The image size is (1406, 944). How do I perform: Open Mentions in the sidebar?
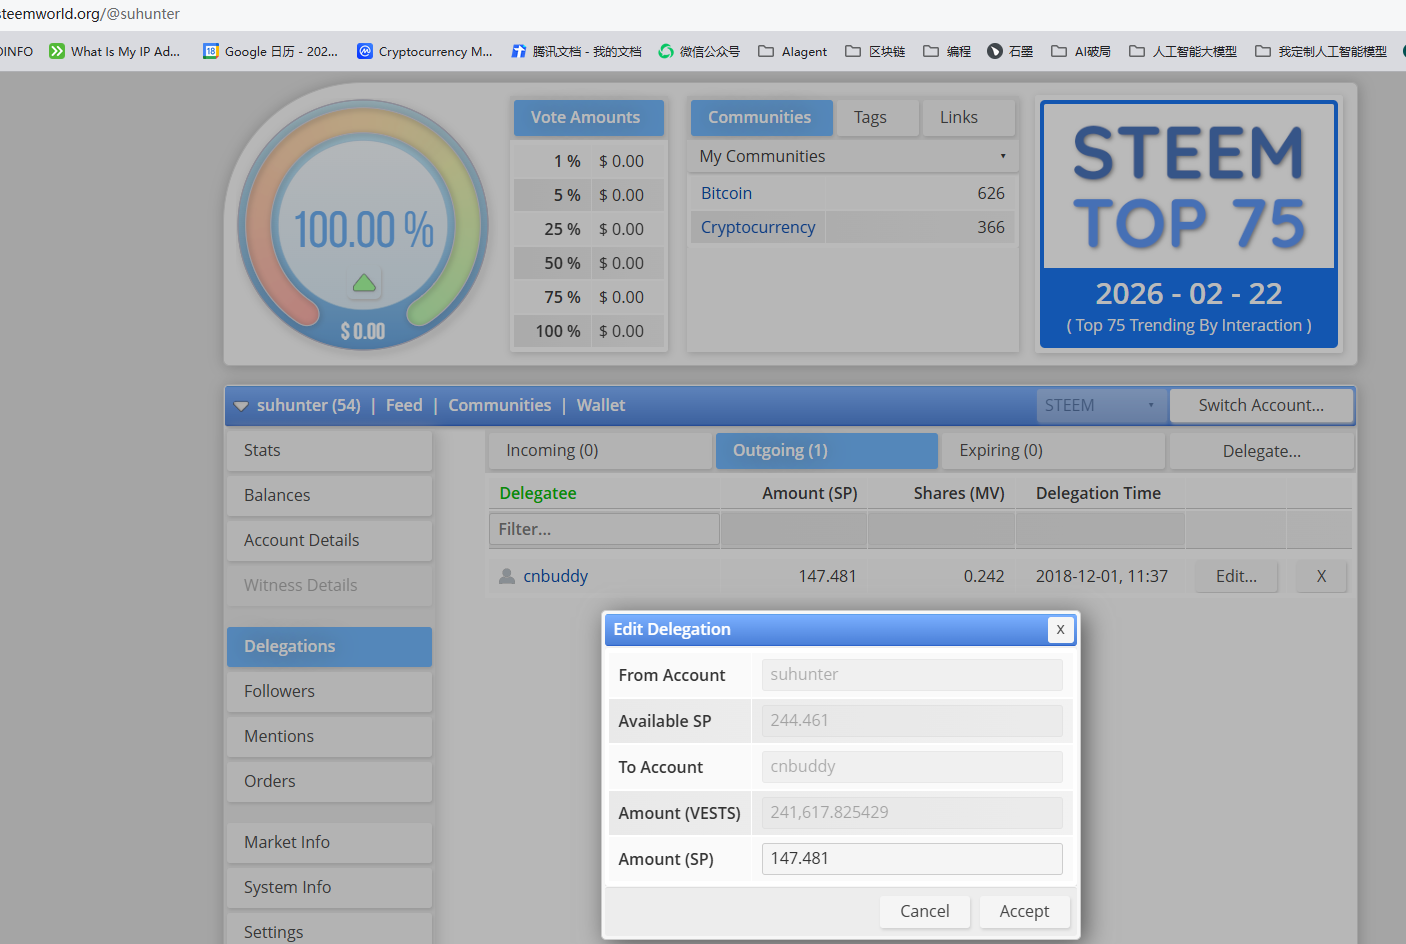(x=329, y=736)
